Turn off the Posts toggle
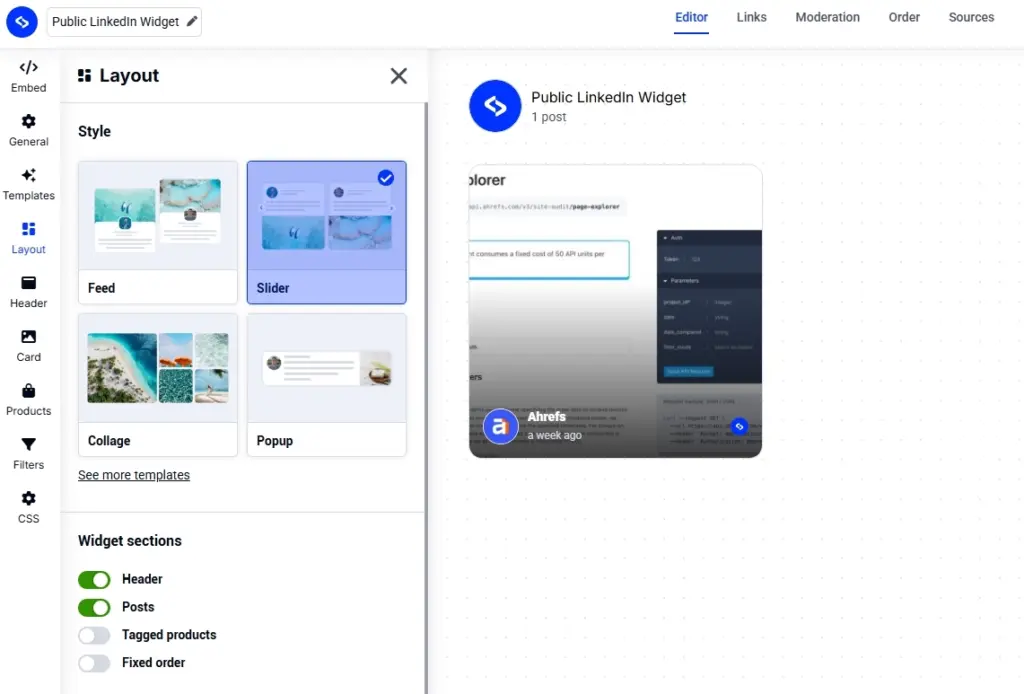Viewport: 1024px width, 694px height. point(94,607)
